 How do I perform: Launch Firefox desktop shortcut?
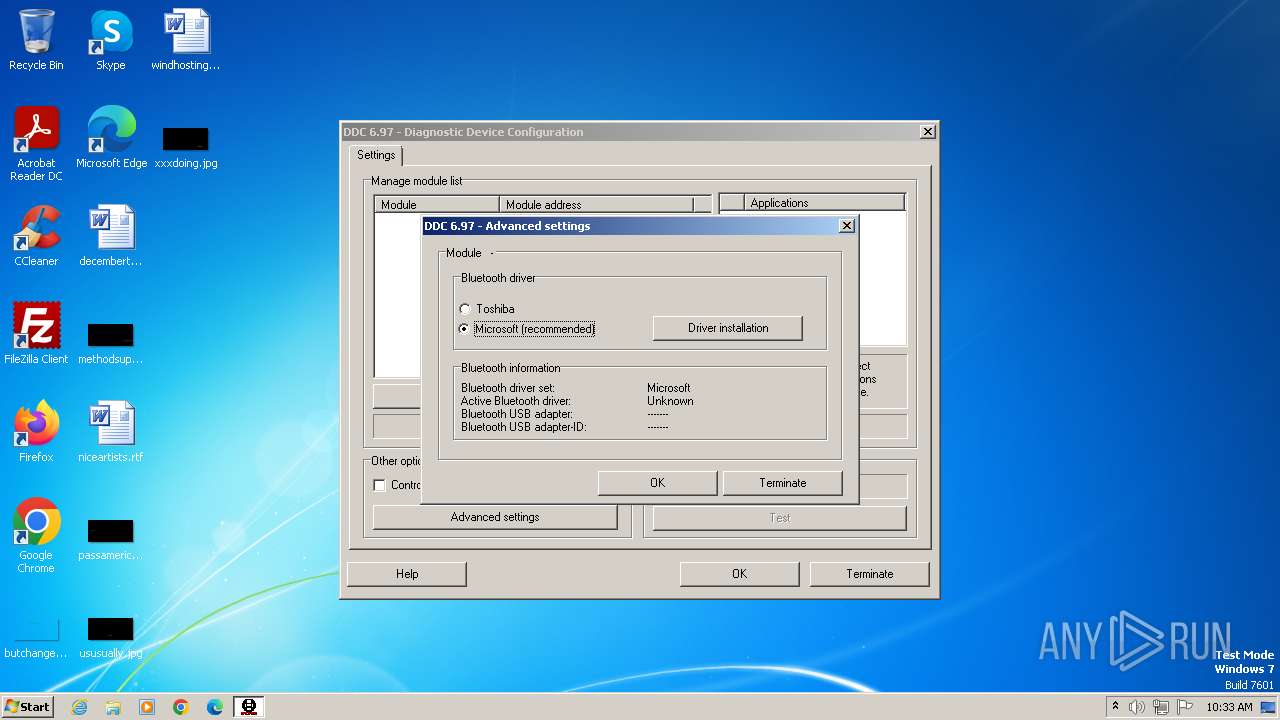[x=36, y=432]
